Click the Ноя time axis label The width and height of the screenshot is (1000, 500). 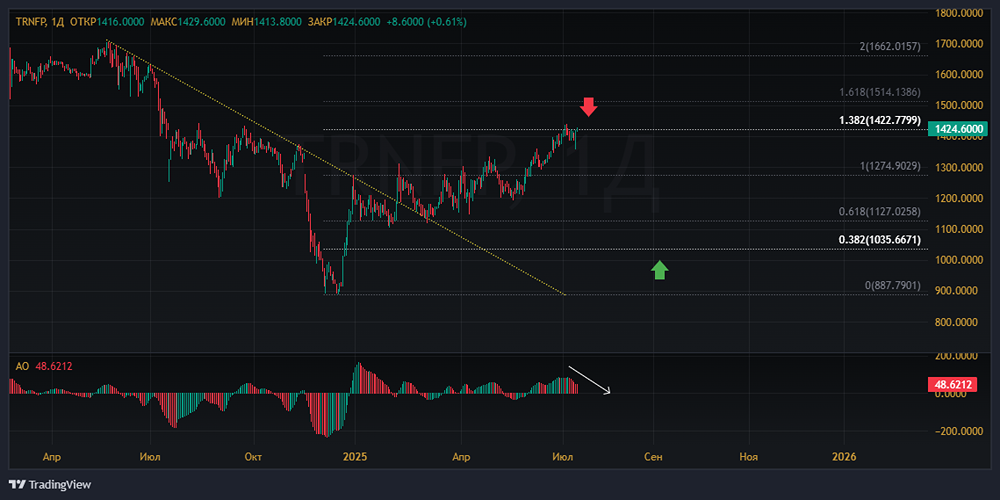[x=748, y=457]
